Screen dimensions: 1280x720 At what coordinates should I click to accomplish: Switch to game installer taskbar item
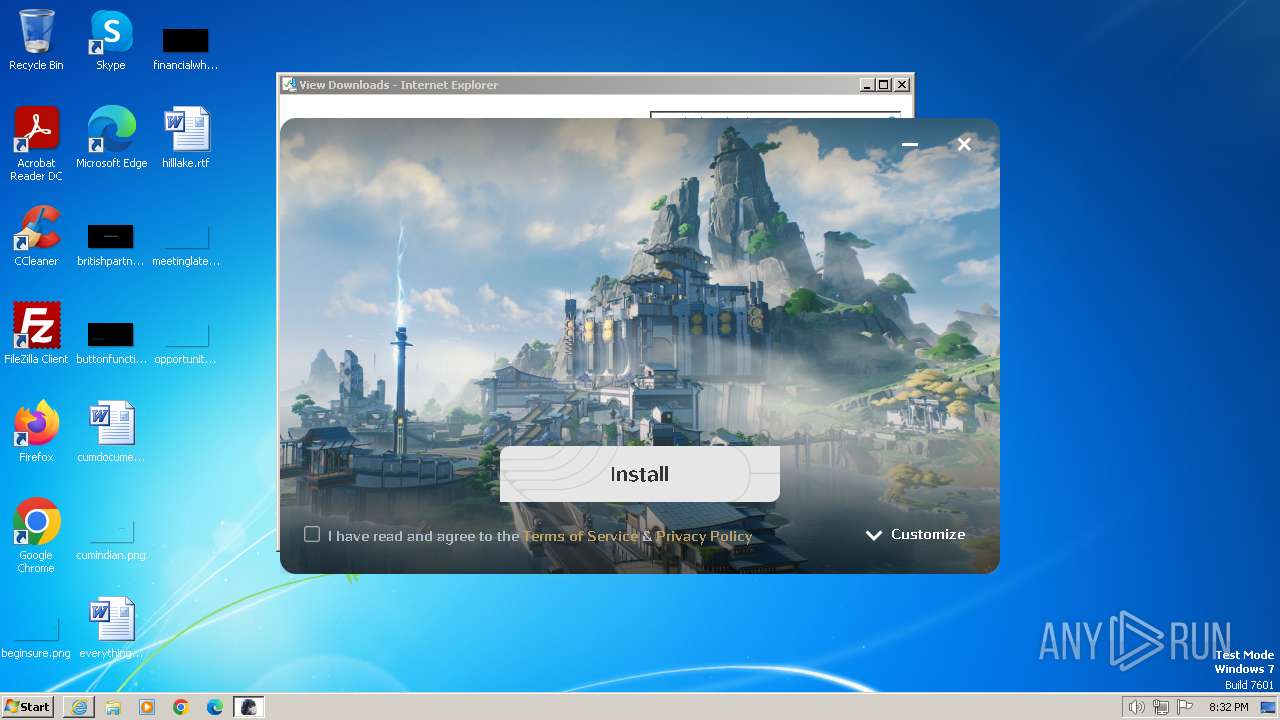[249, 707]
